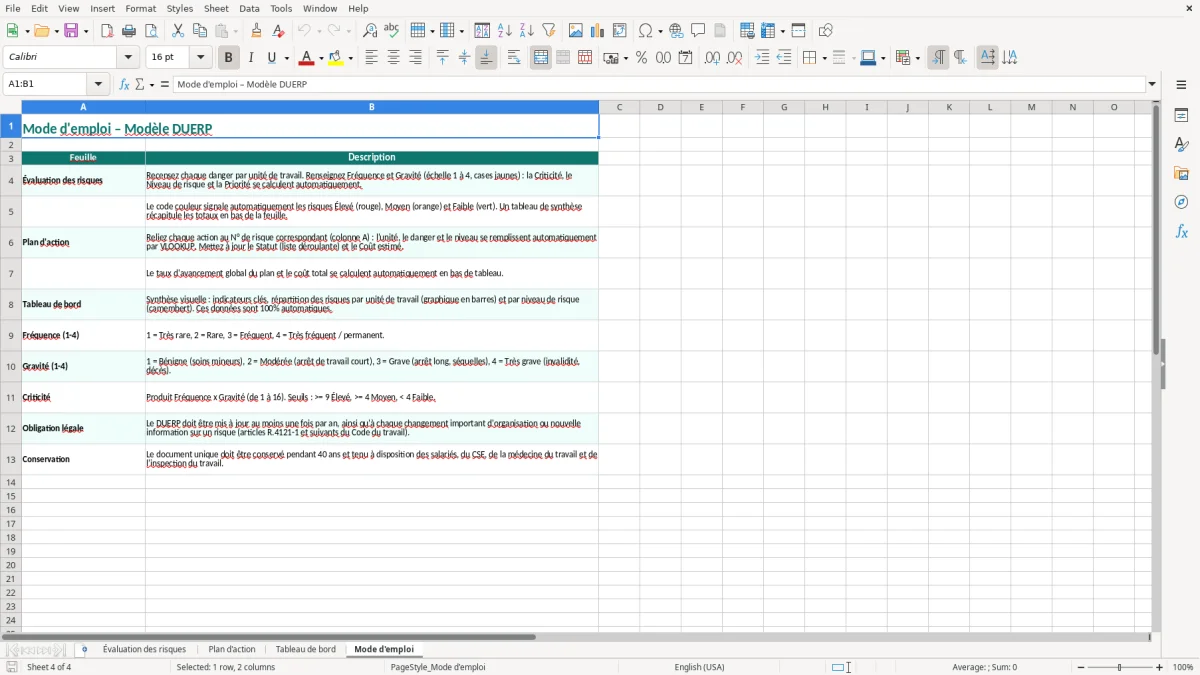Open Find and Replace

[370, 31]
